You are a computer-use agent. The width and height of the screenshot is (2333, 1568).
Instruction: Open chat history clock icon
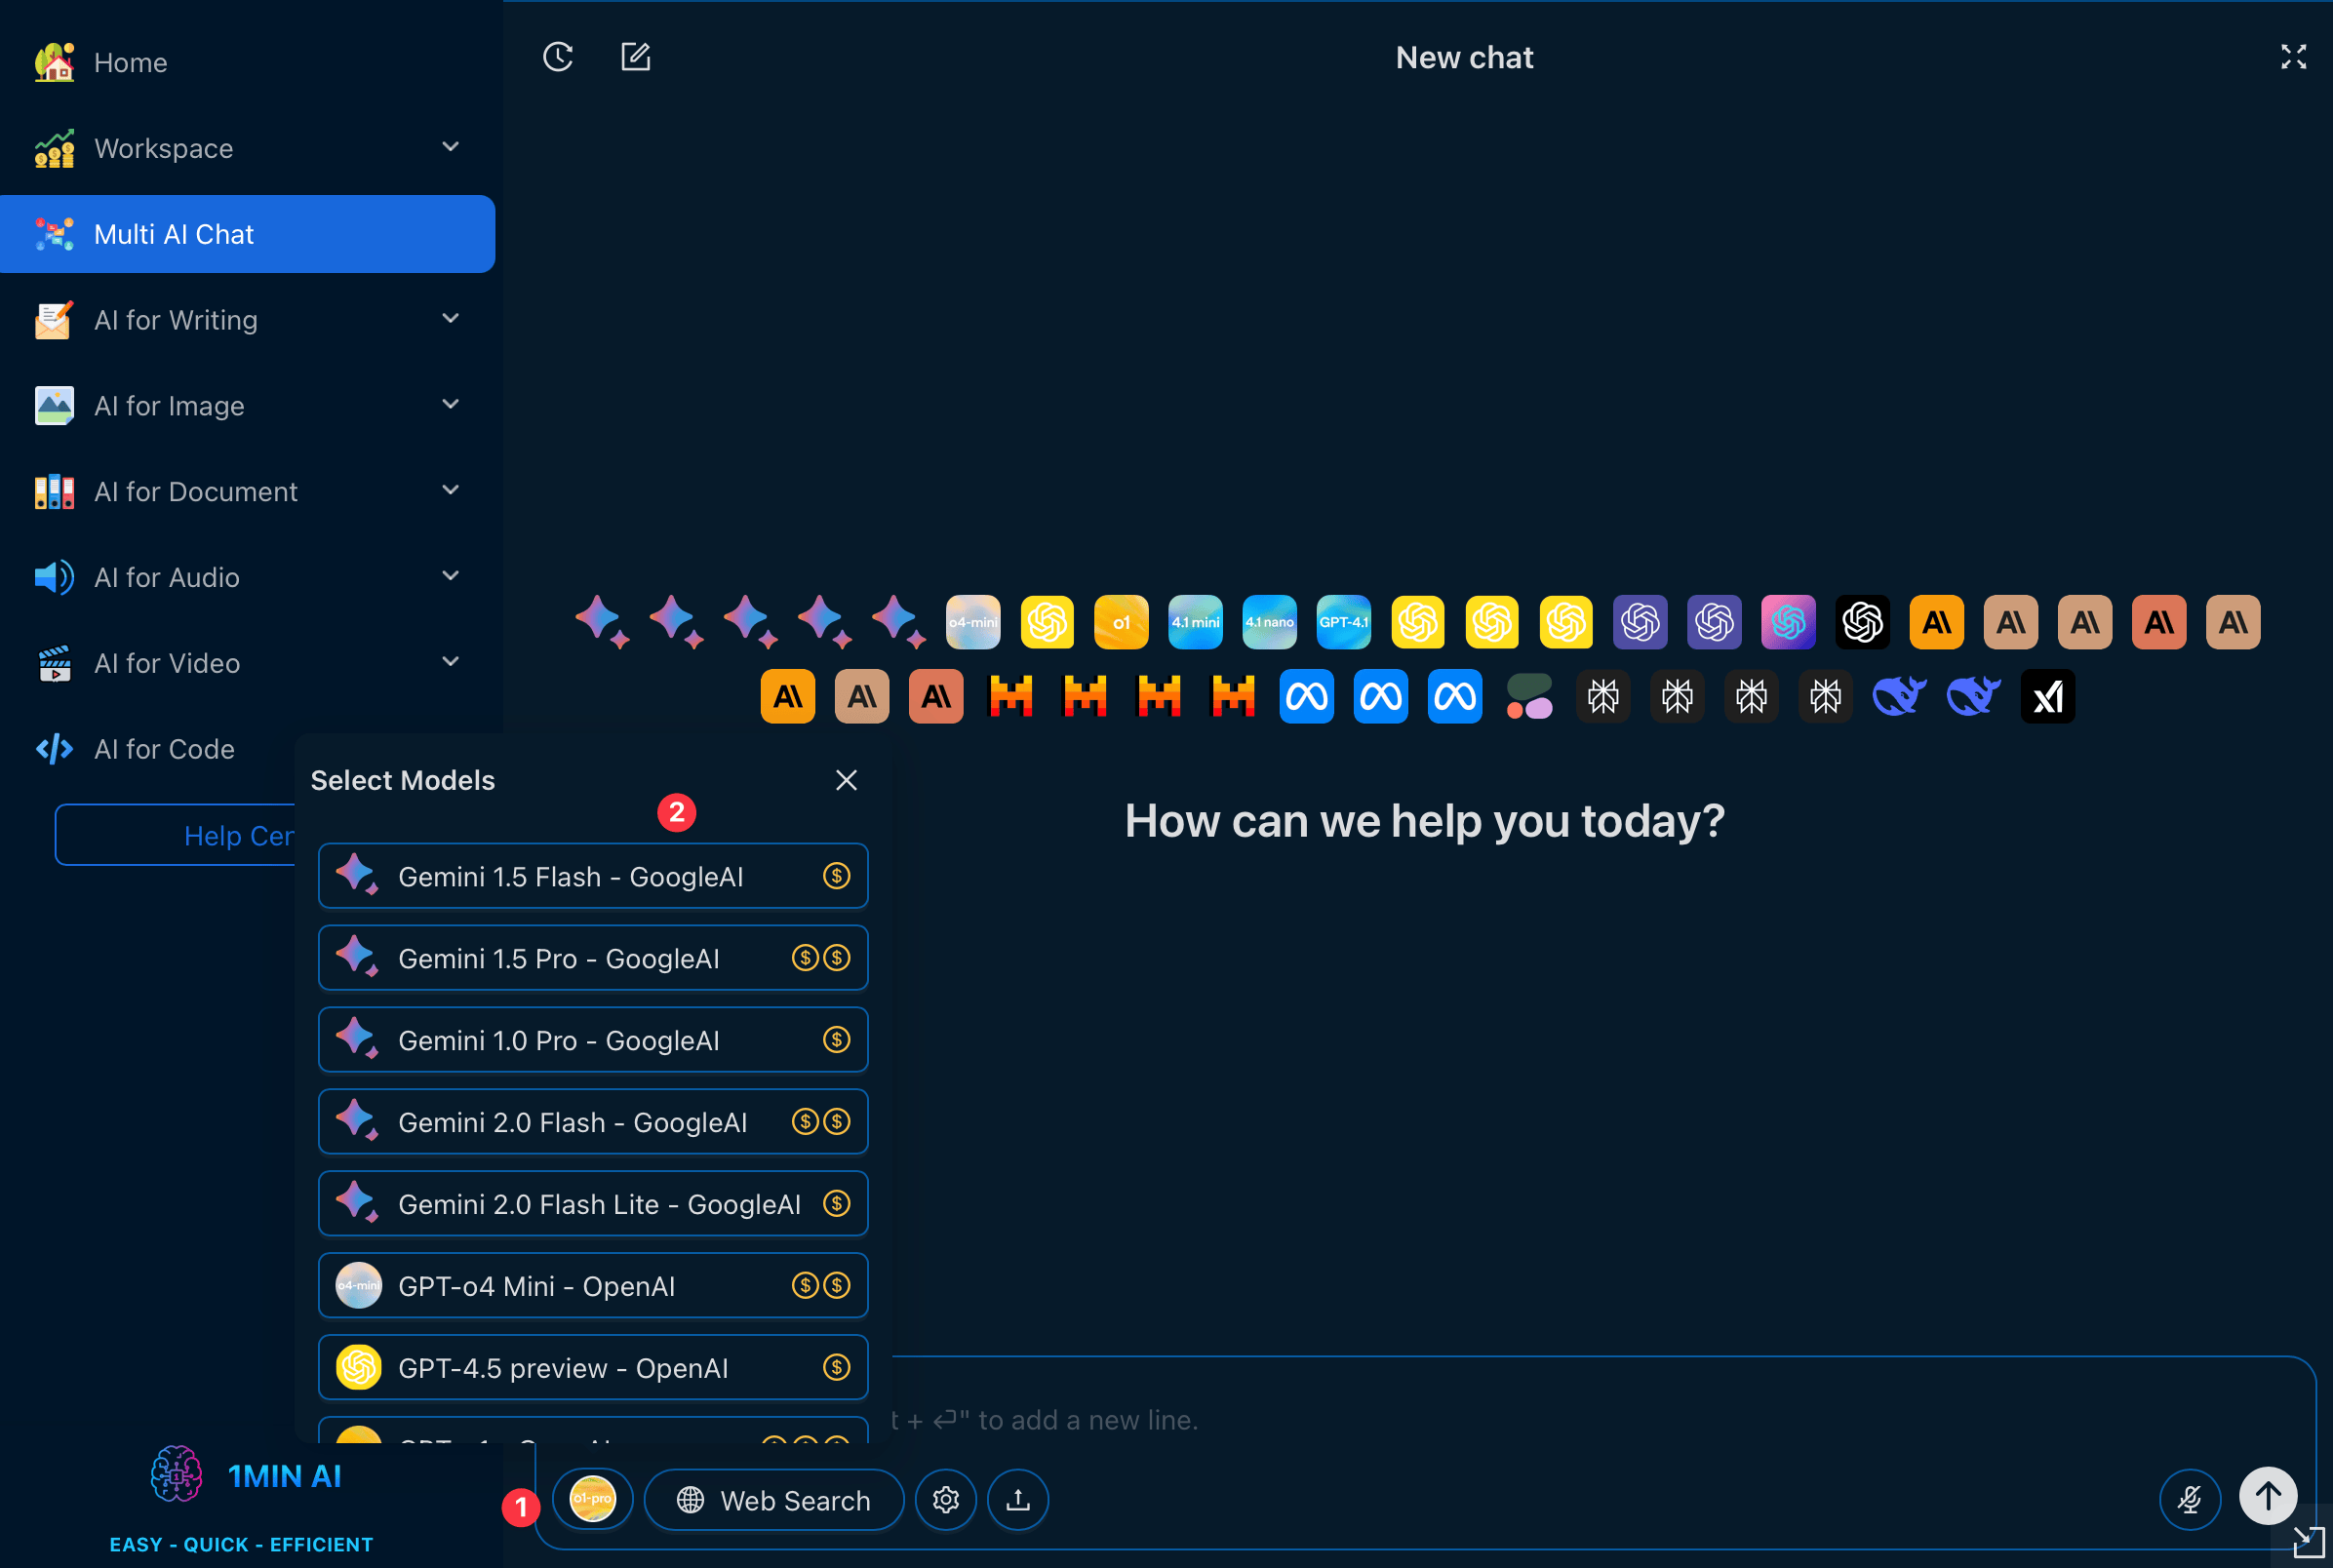558,57
